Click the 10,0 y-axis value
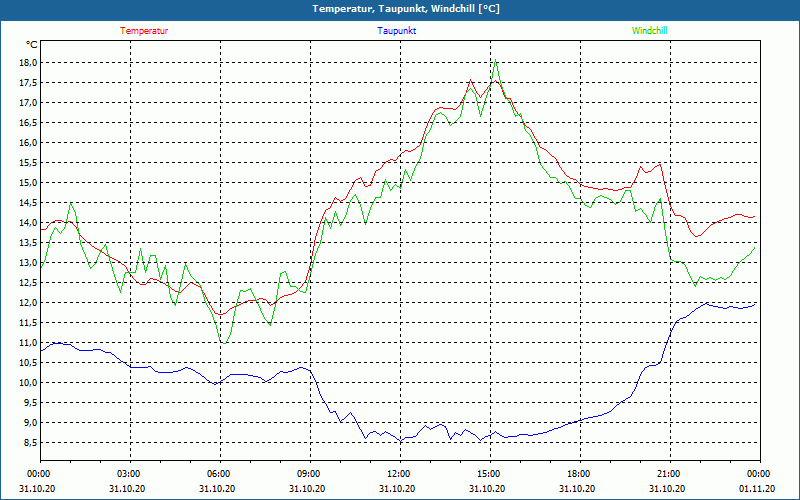The height and width of the screenshot is (500, 800). pyautogui.click(x=29, y=383)
